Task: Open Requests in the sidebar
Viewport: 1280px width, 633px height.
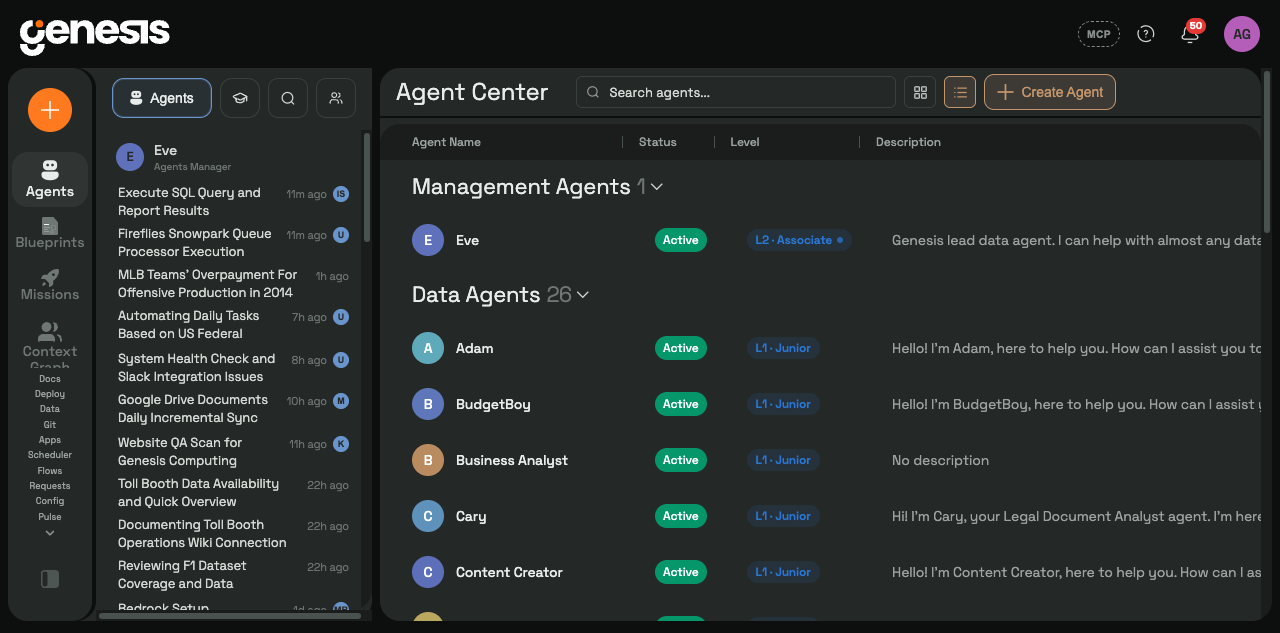Action: (x=50, y=486)
